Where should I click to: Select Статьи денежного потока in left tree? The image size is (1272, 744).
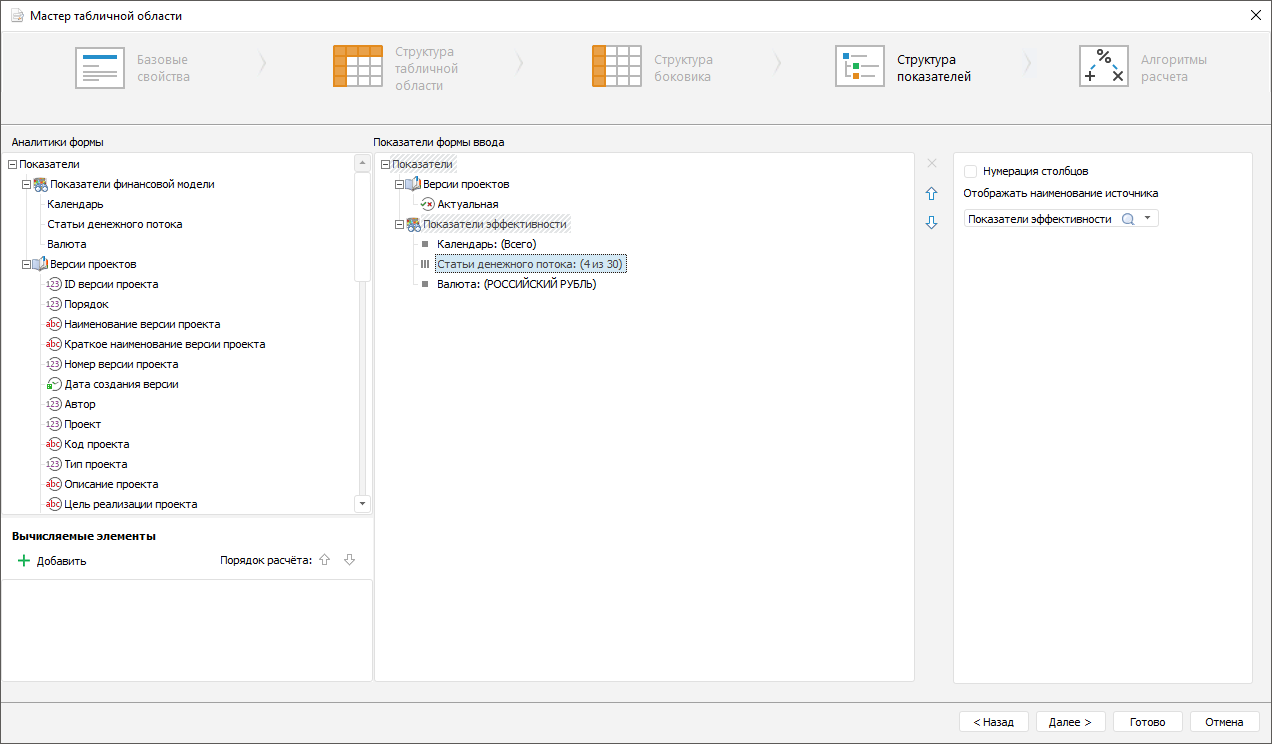point(115,224)
